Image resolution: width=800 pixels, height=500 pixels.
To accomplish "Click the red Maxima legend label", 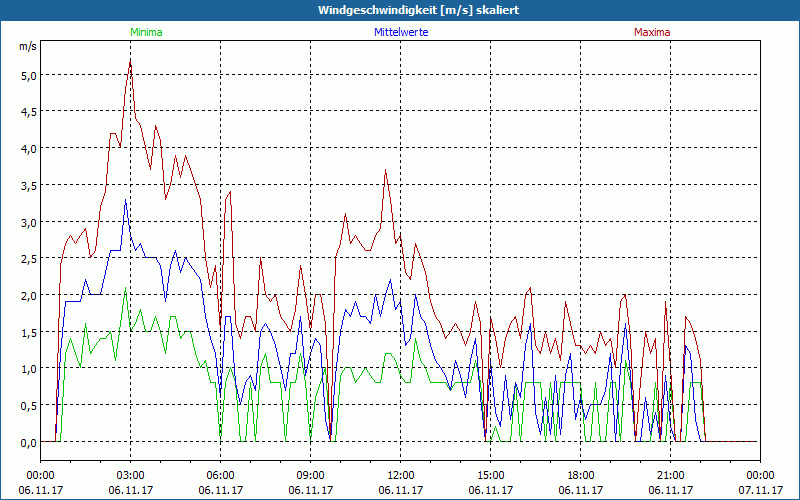I will tap(652, 32).
